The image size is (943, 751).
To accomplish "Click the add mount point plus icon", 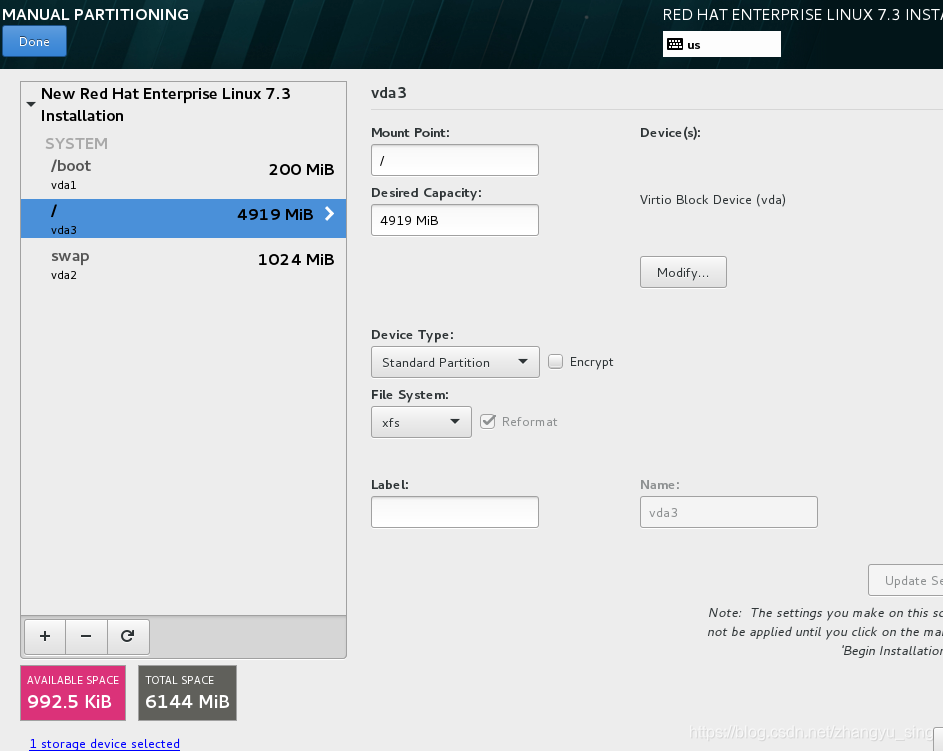I will point(45,636).
